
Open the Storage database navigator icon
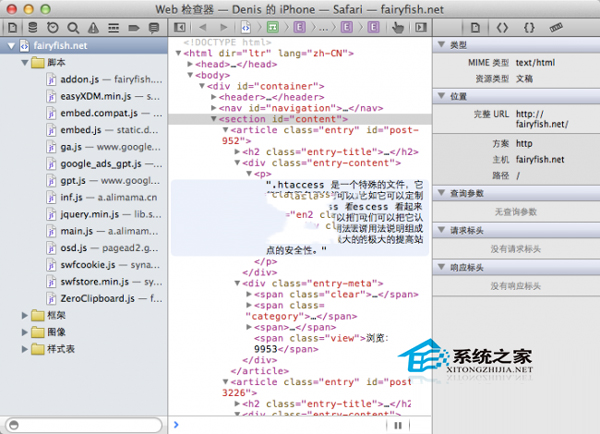coord(32,26)
